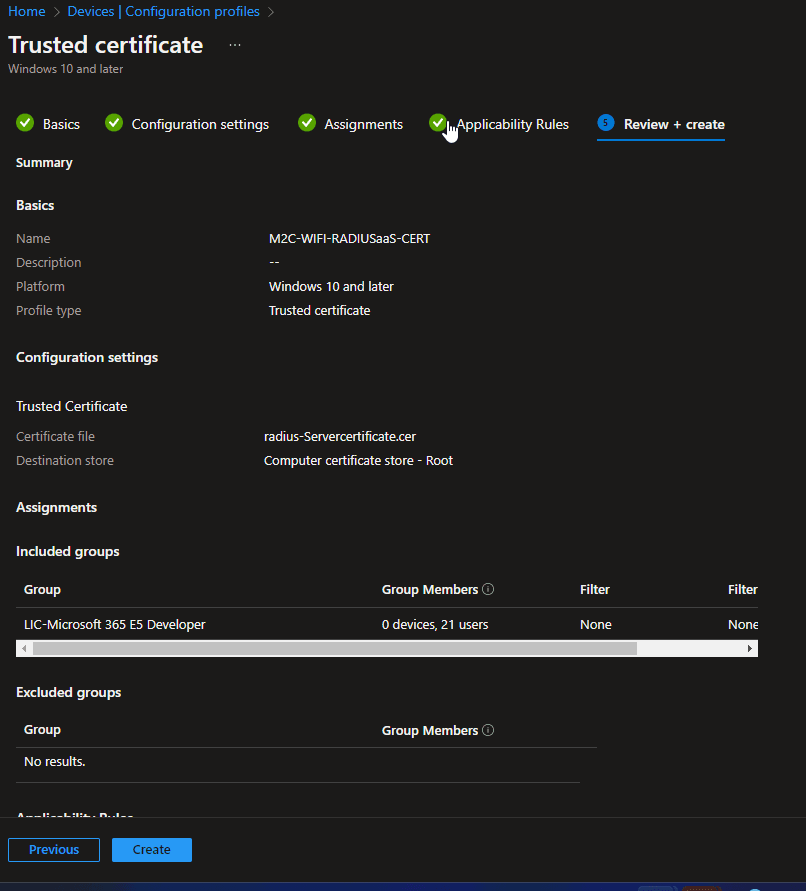
Task: Select the LIC-Microsoft 365 E5 Developer group
Action: click(115, 624)
